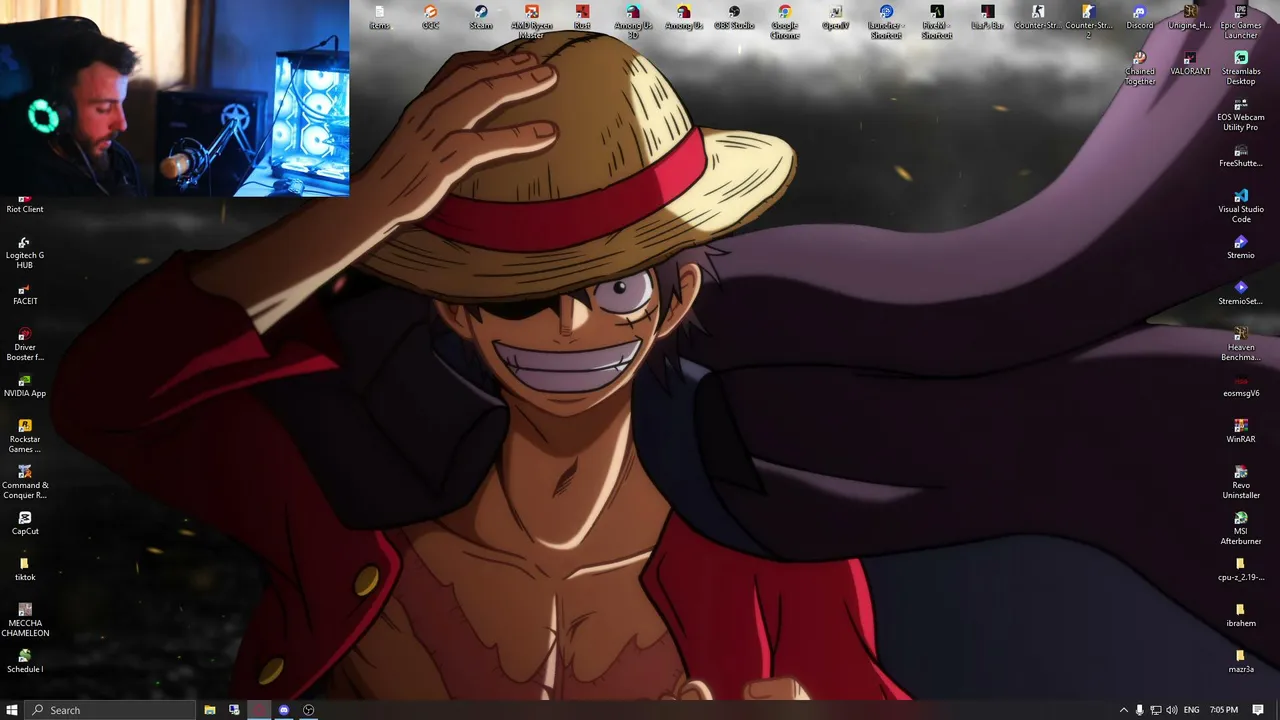Select the MSI Afterburner shortcut

(1241, 528)
